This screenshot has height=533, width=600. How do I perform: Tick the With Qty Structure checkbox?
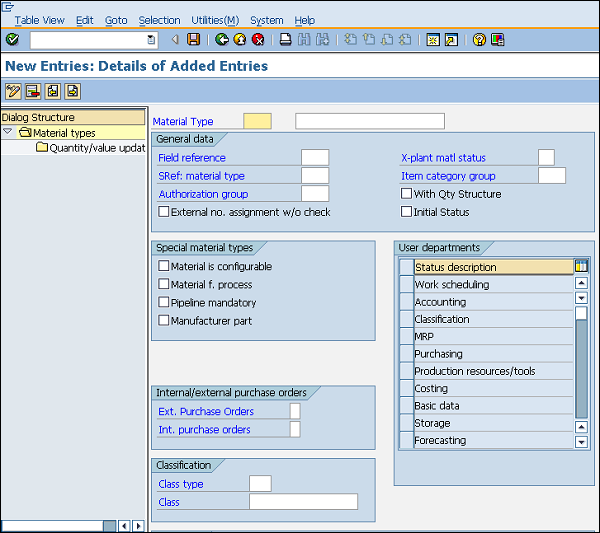tap(406, 194)
